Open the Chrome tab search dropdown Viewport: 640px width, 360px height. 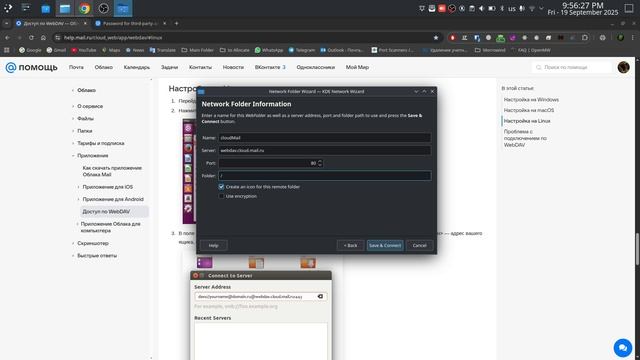pos(6,23)
